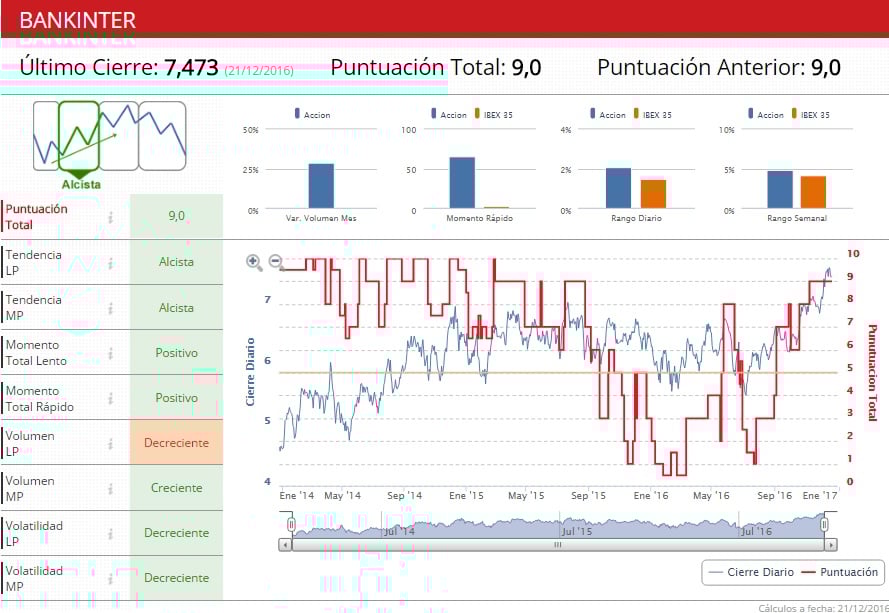Open info icon for Volatilidad MP row

111,579
